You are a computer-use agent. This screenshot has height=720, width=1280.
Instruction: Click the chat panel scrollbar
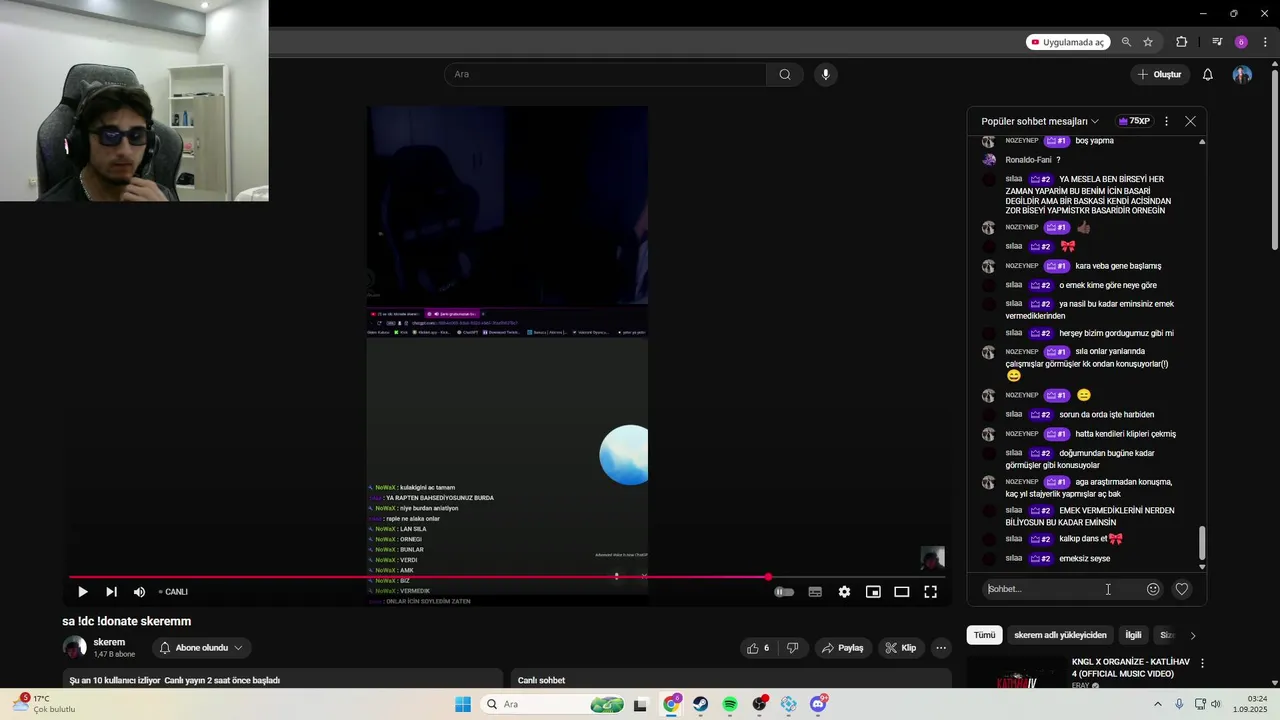1202,543
